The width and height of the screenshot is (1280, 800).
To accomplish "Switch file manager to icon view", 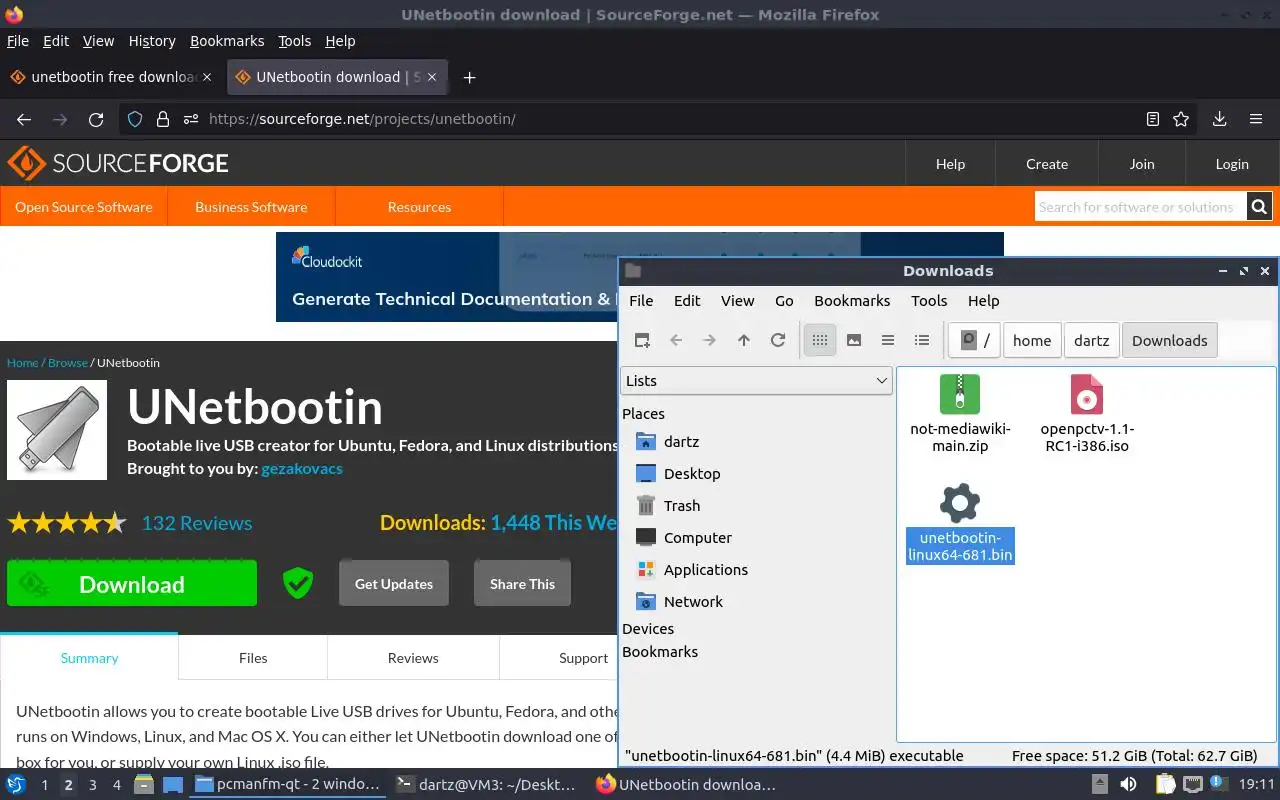I will (x=820, y=340).
